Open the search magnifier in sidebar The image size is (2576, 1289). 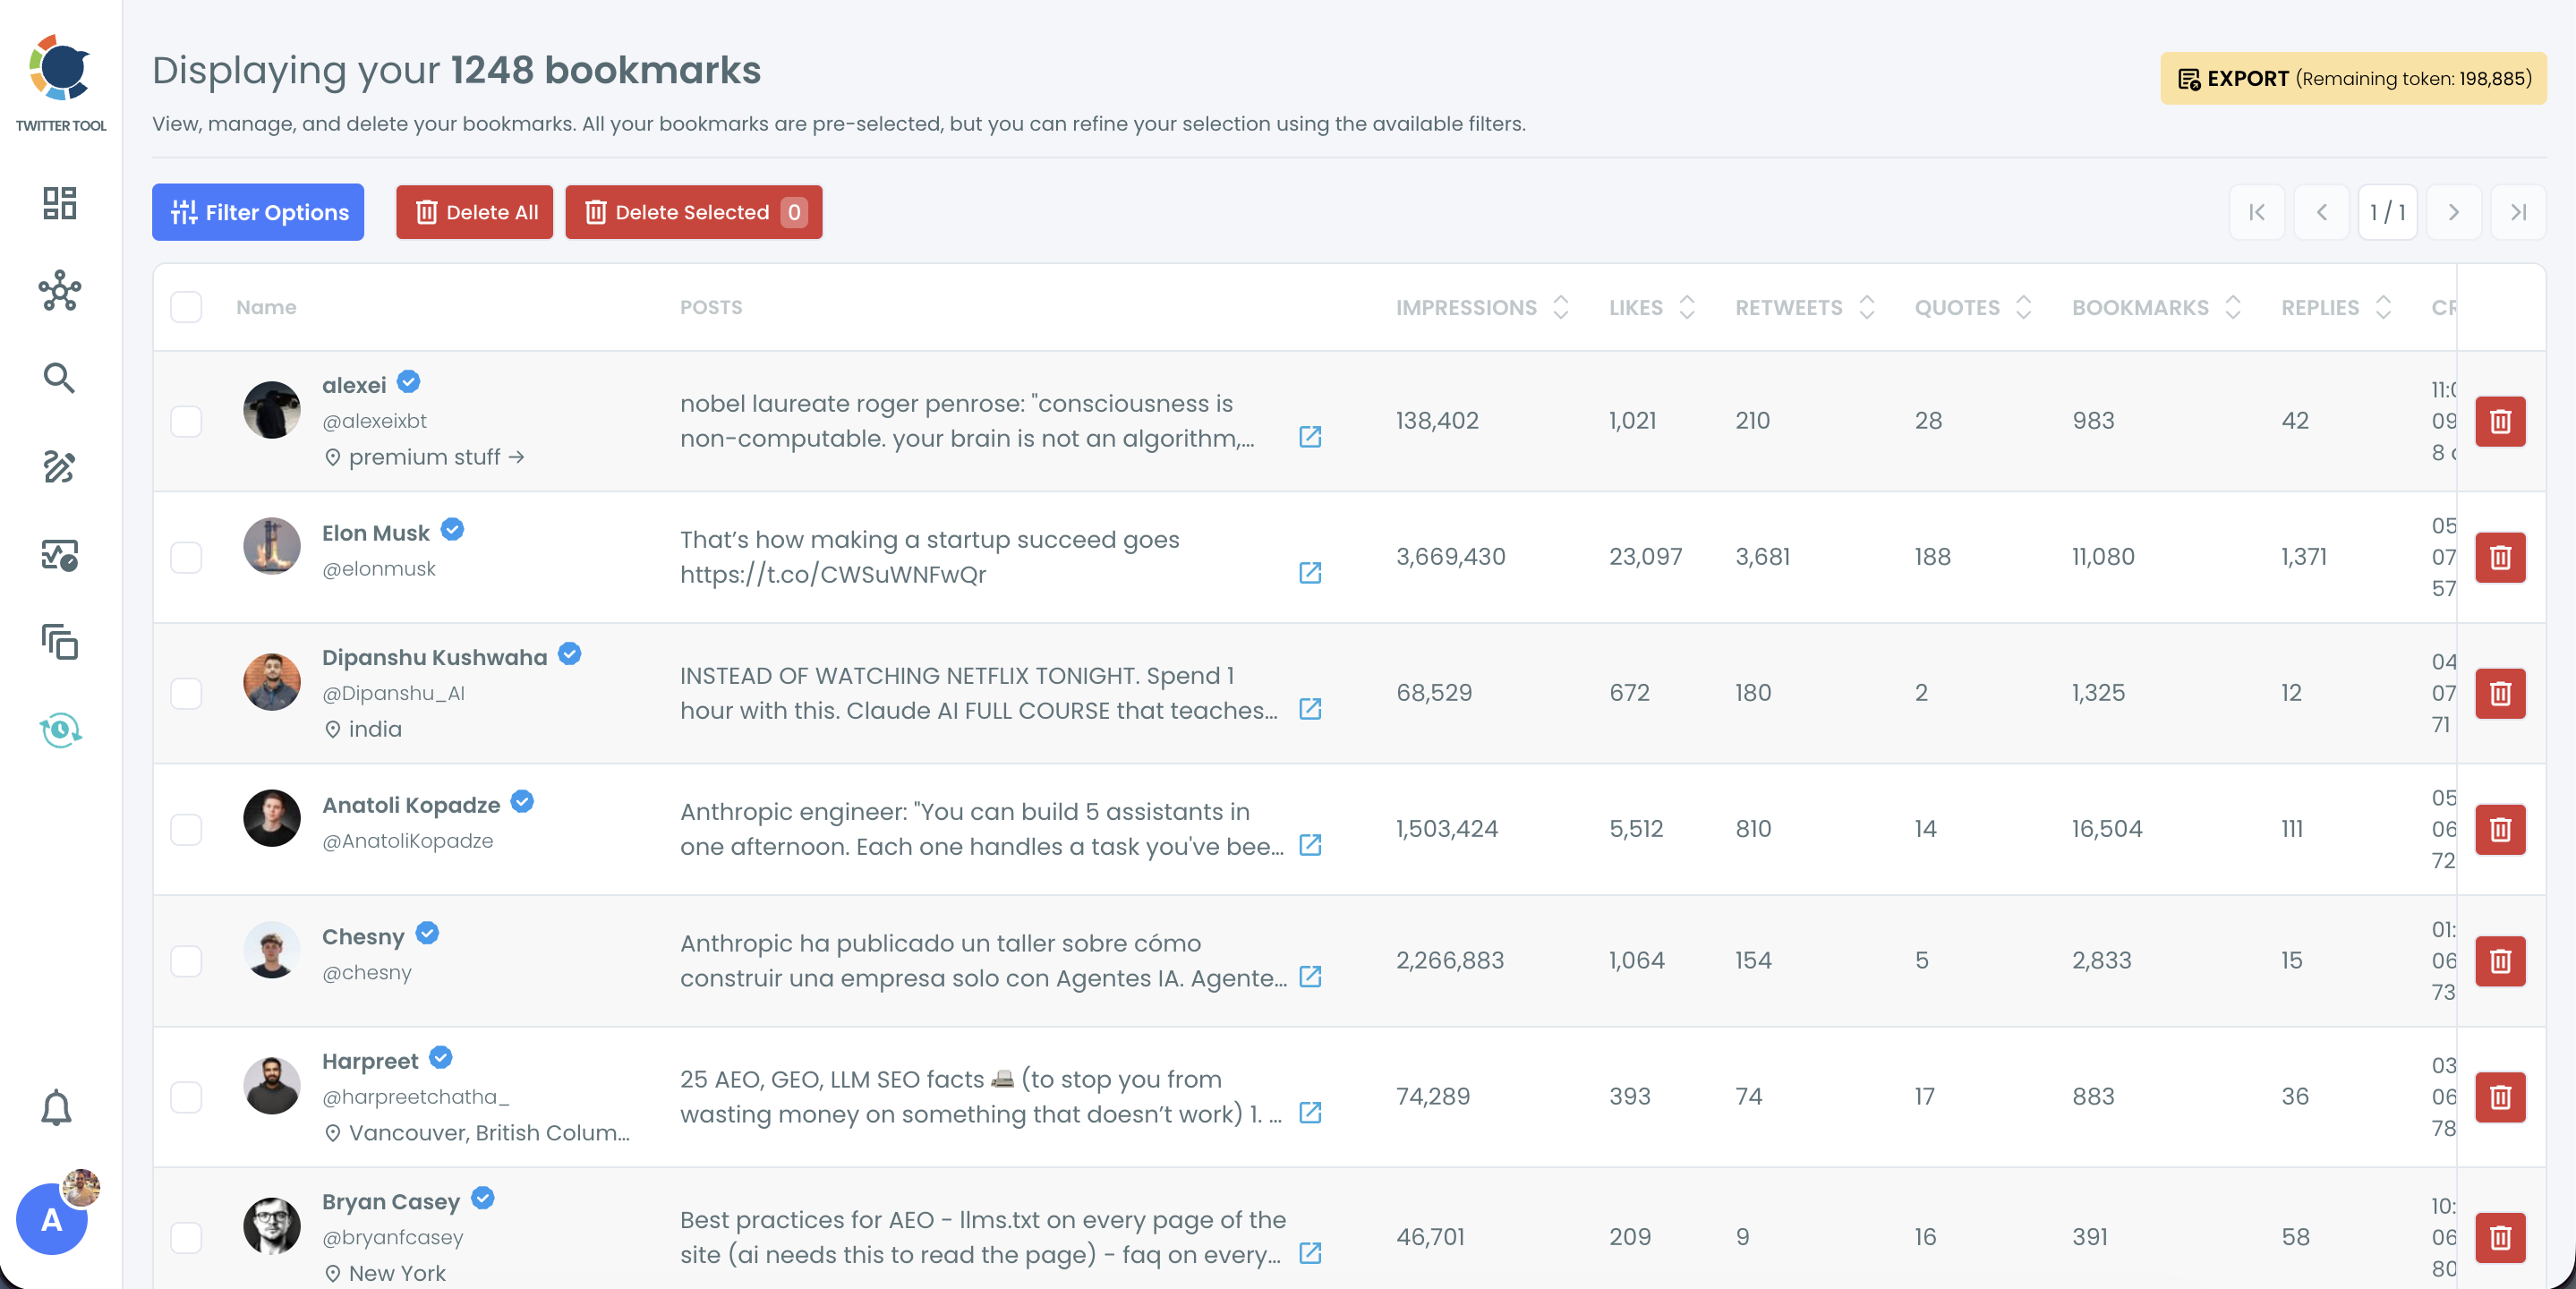tap(60, 378)
